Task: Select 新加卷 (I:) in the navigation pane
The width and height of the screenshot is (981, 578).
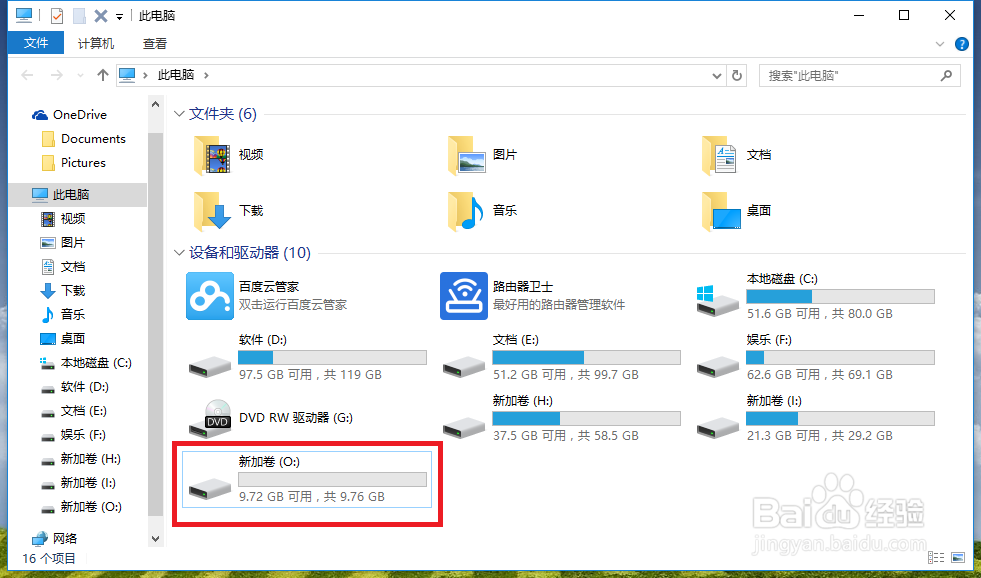Action: tap(78, 483)
